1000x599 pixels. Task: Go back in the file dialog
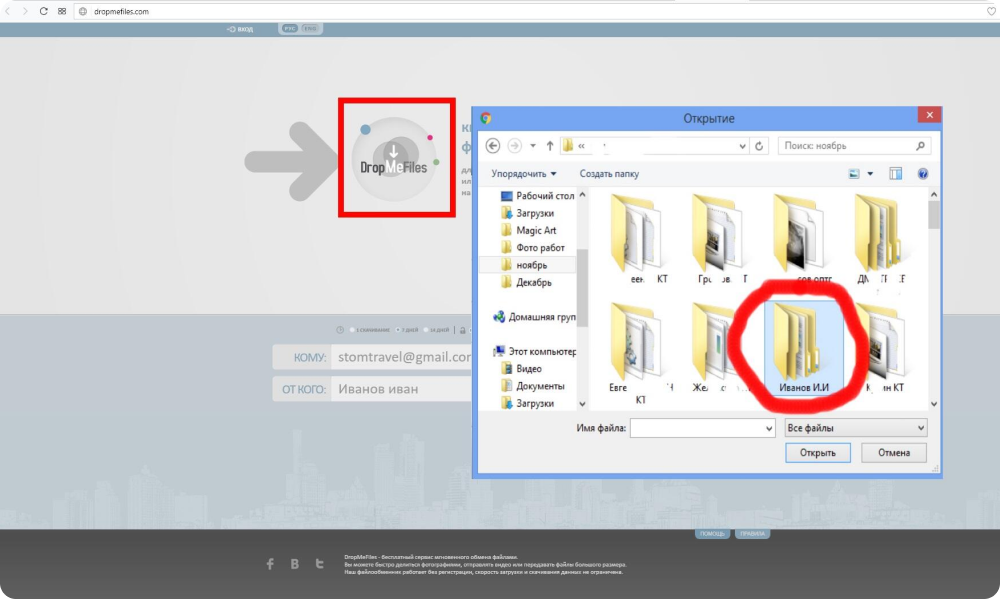[x=493, y=145]
